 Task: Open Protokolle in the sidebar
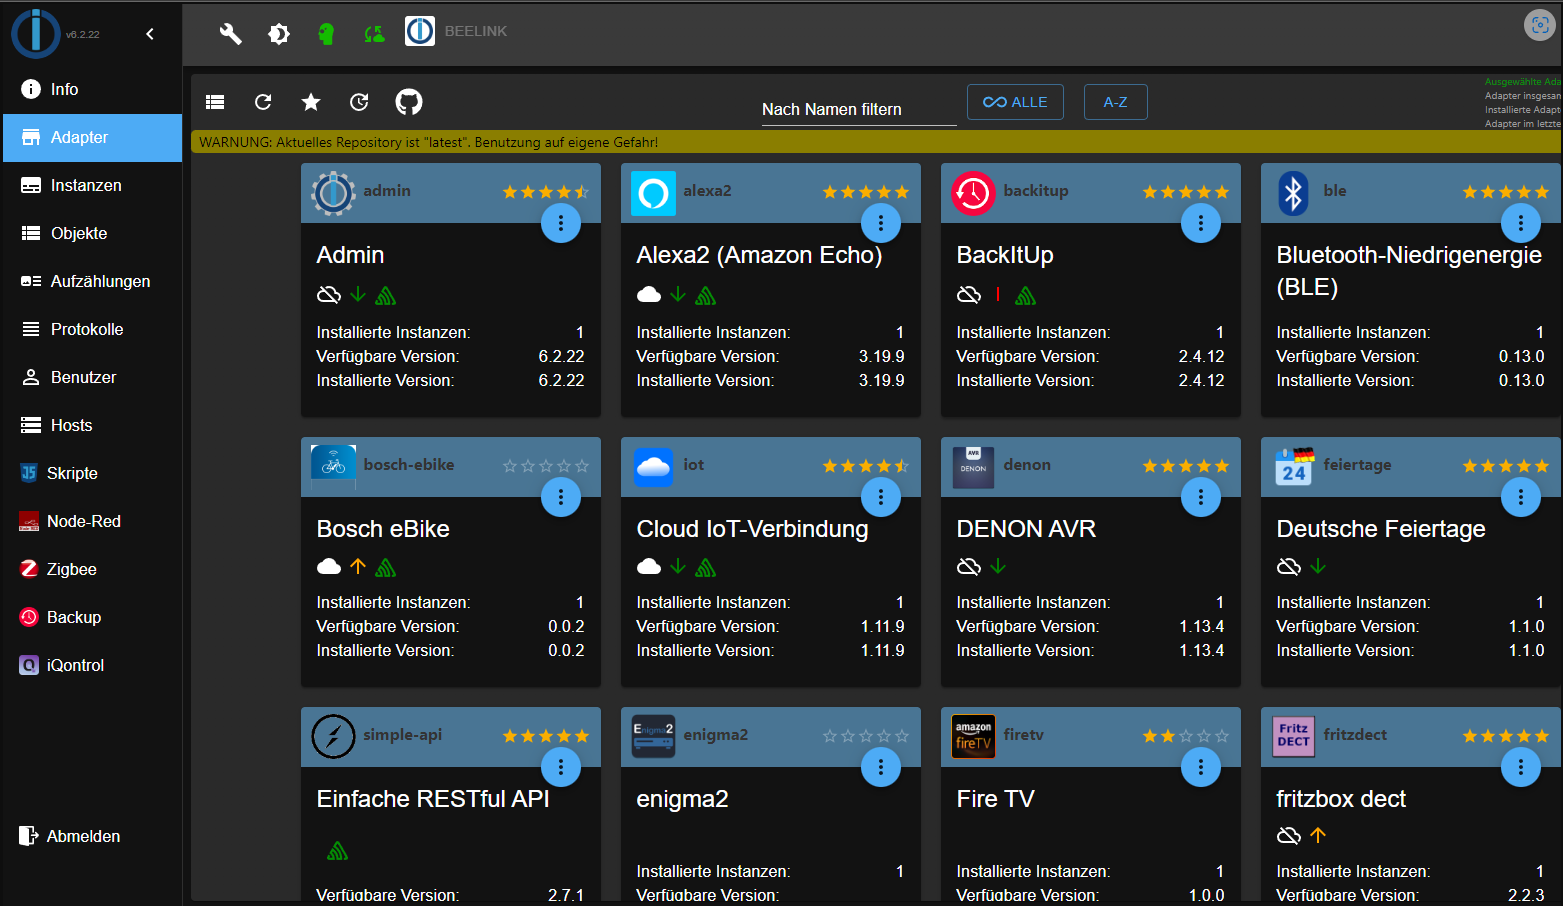tap(91, 329)
